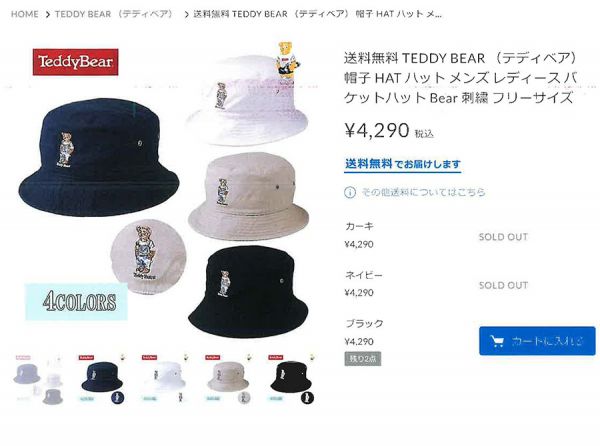This screenshot has width=600, height=446.
Task: Select the four-colors overview thumbnail
Action: point(39,379)
